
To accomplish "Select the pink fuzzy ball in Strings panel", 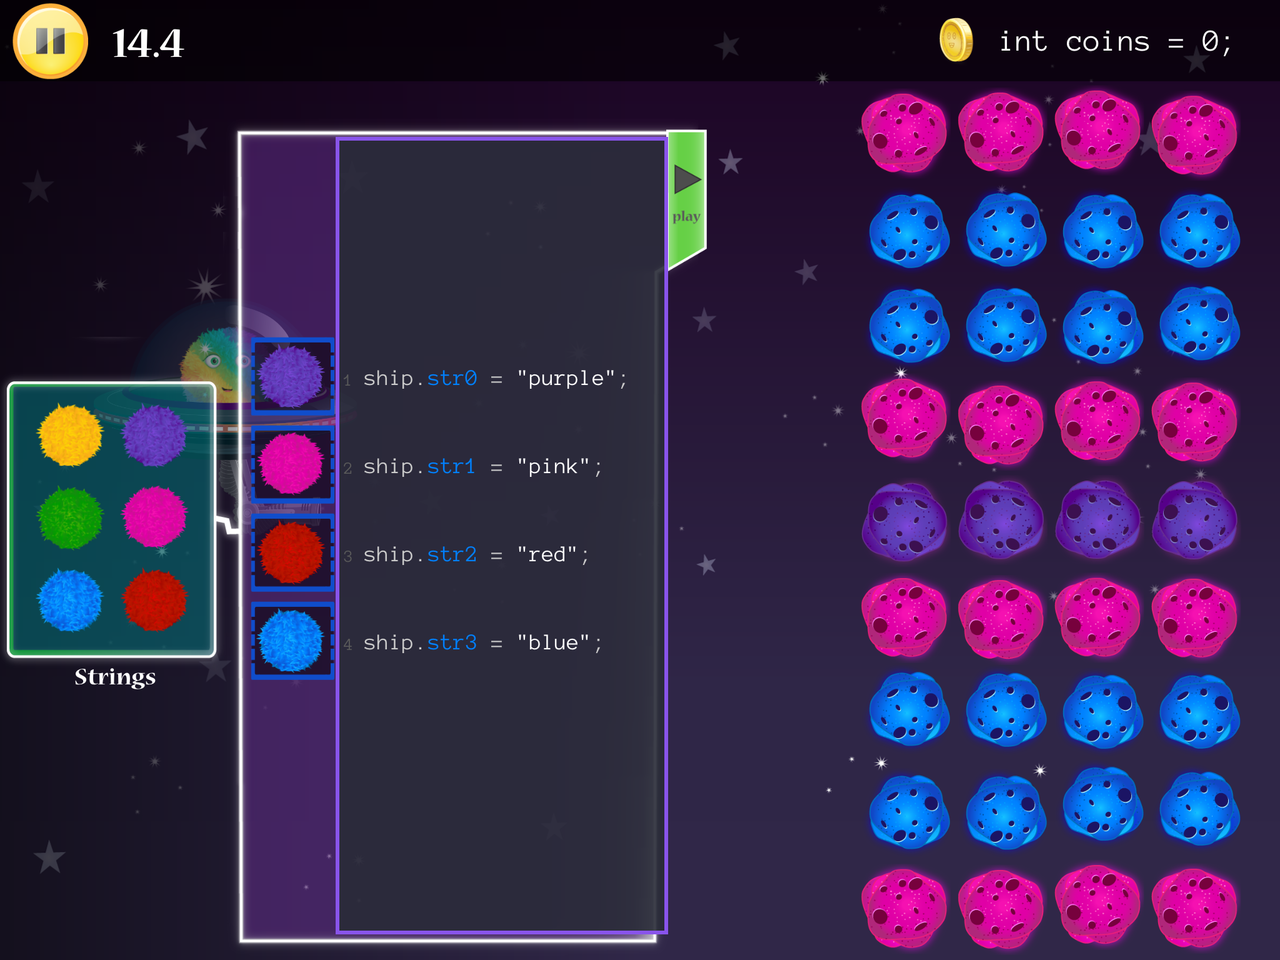I will click(x=155, y=517).
